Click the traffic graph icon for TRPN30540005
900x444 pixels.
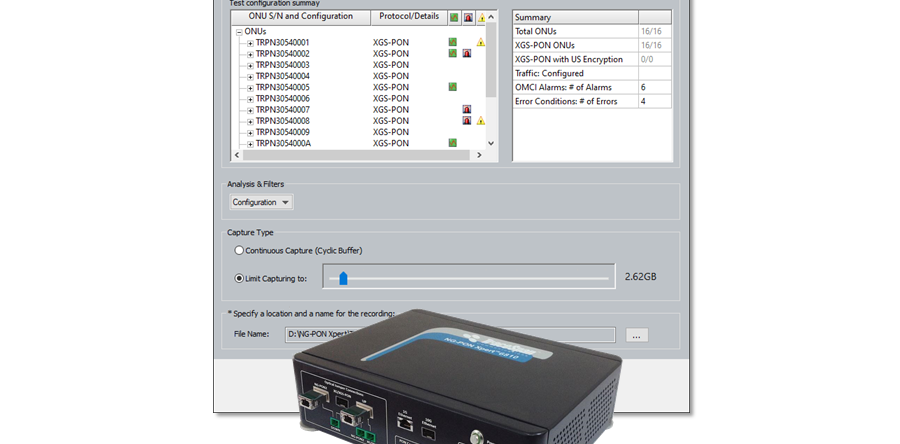452,87
